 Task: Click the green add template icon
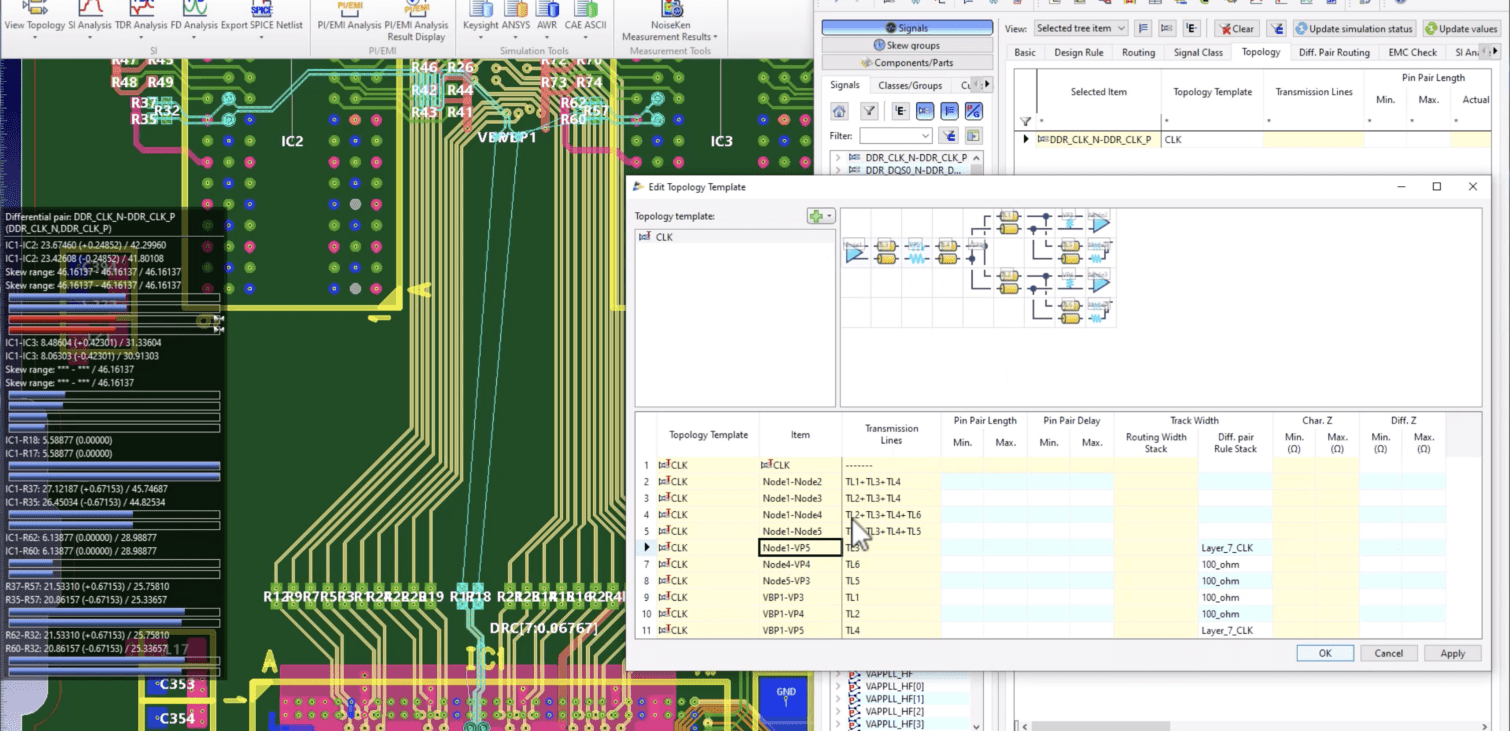click(x=816, y=216)
